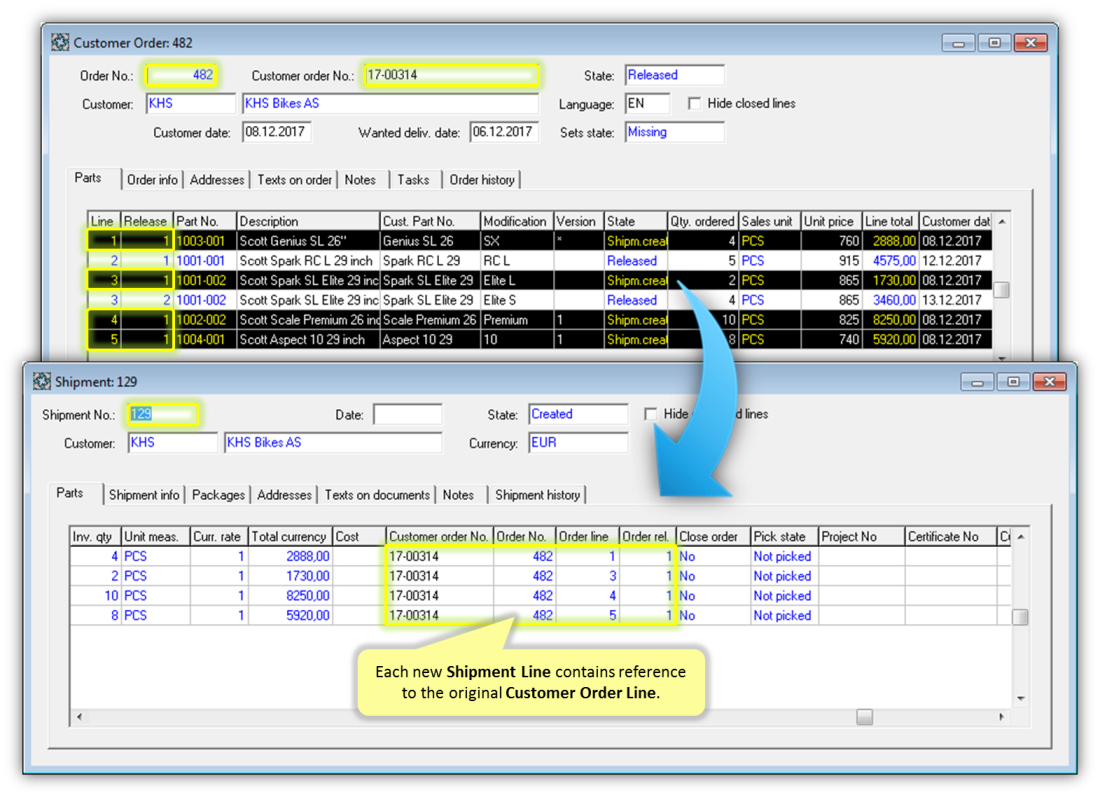Close the Shipment window
Viewport: 1100px width, 797px height.
(1049, 382)
